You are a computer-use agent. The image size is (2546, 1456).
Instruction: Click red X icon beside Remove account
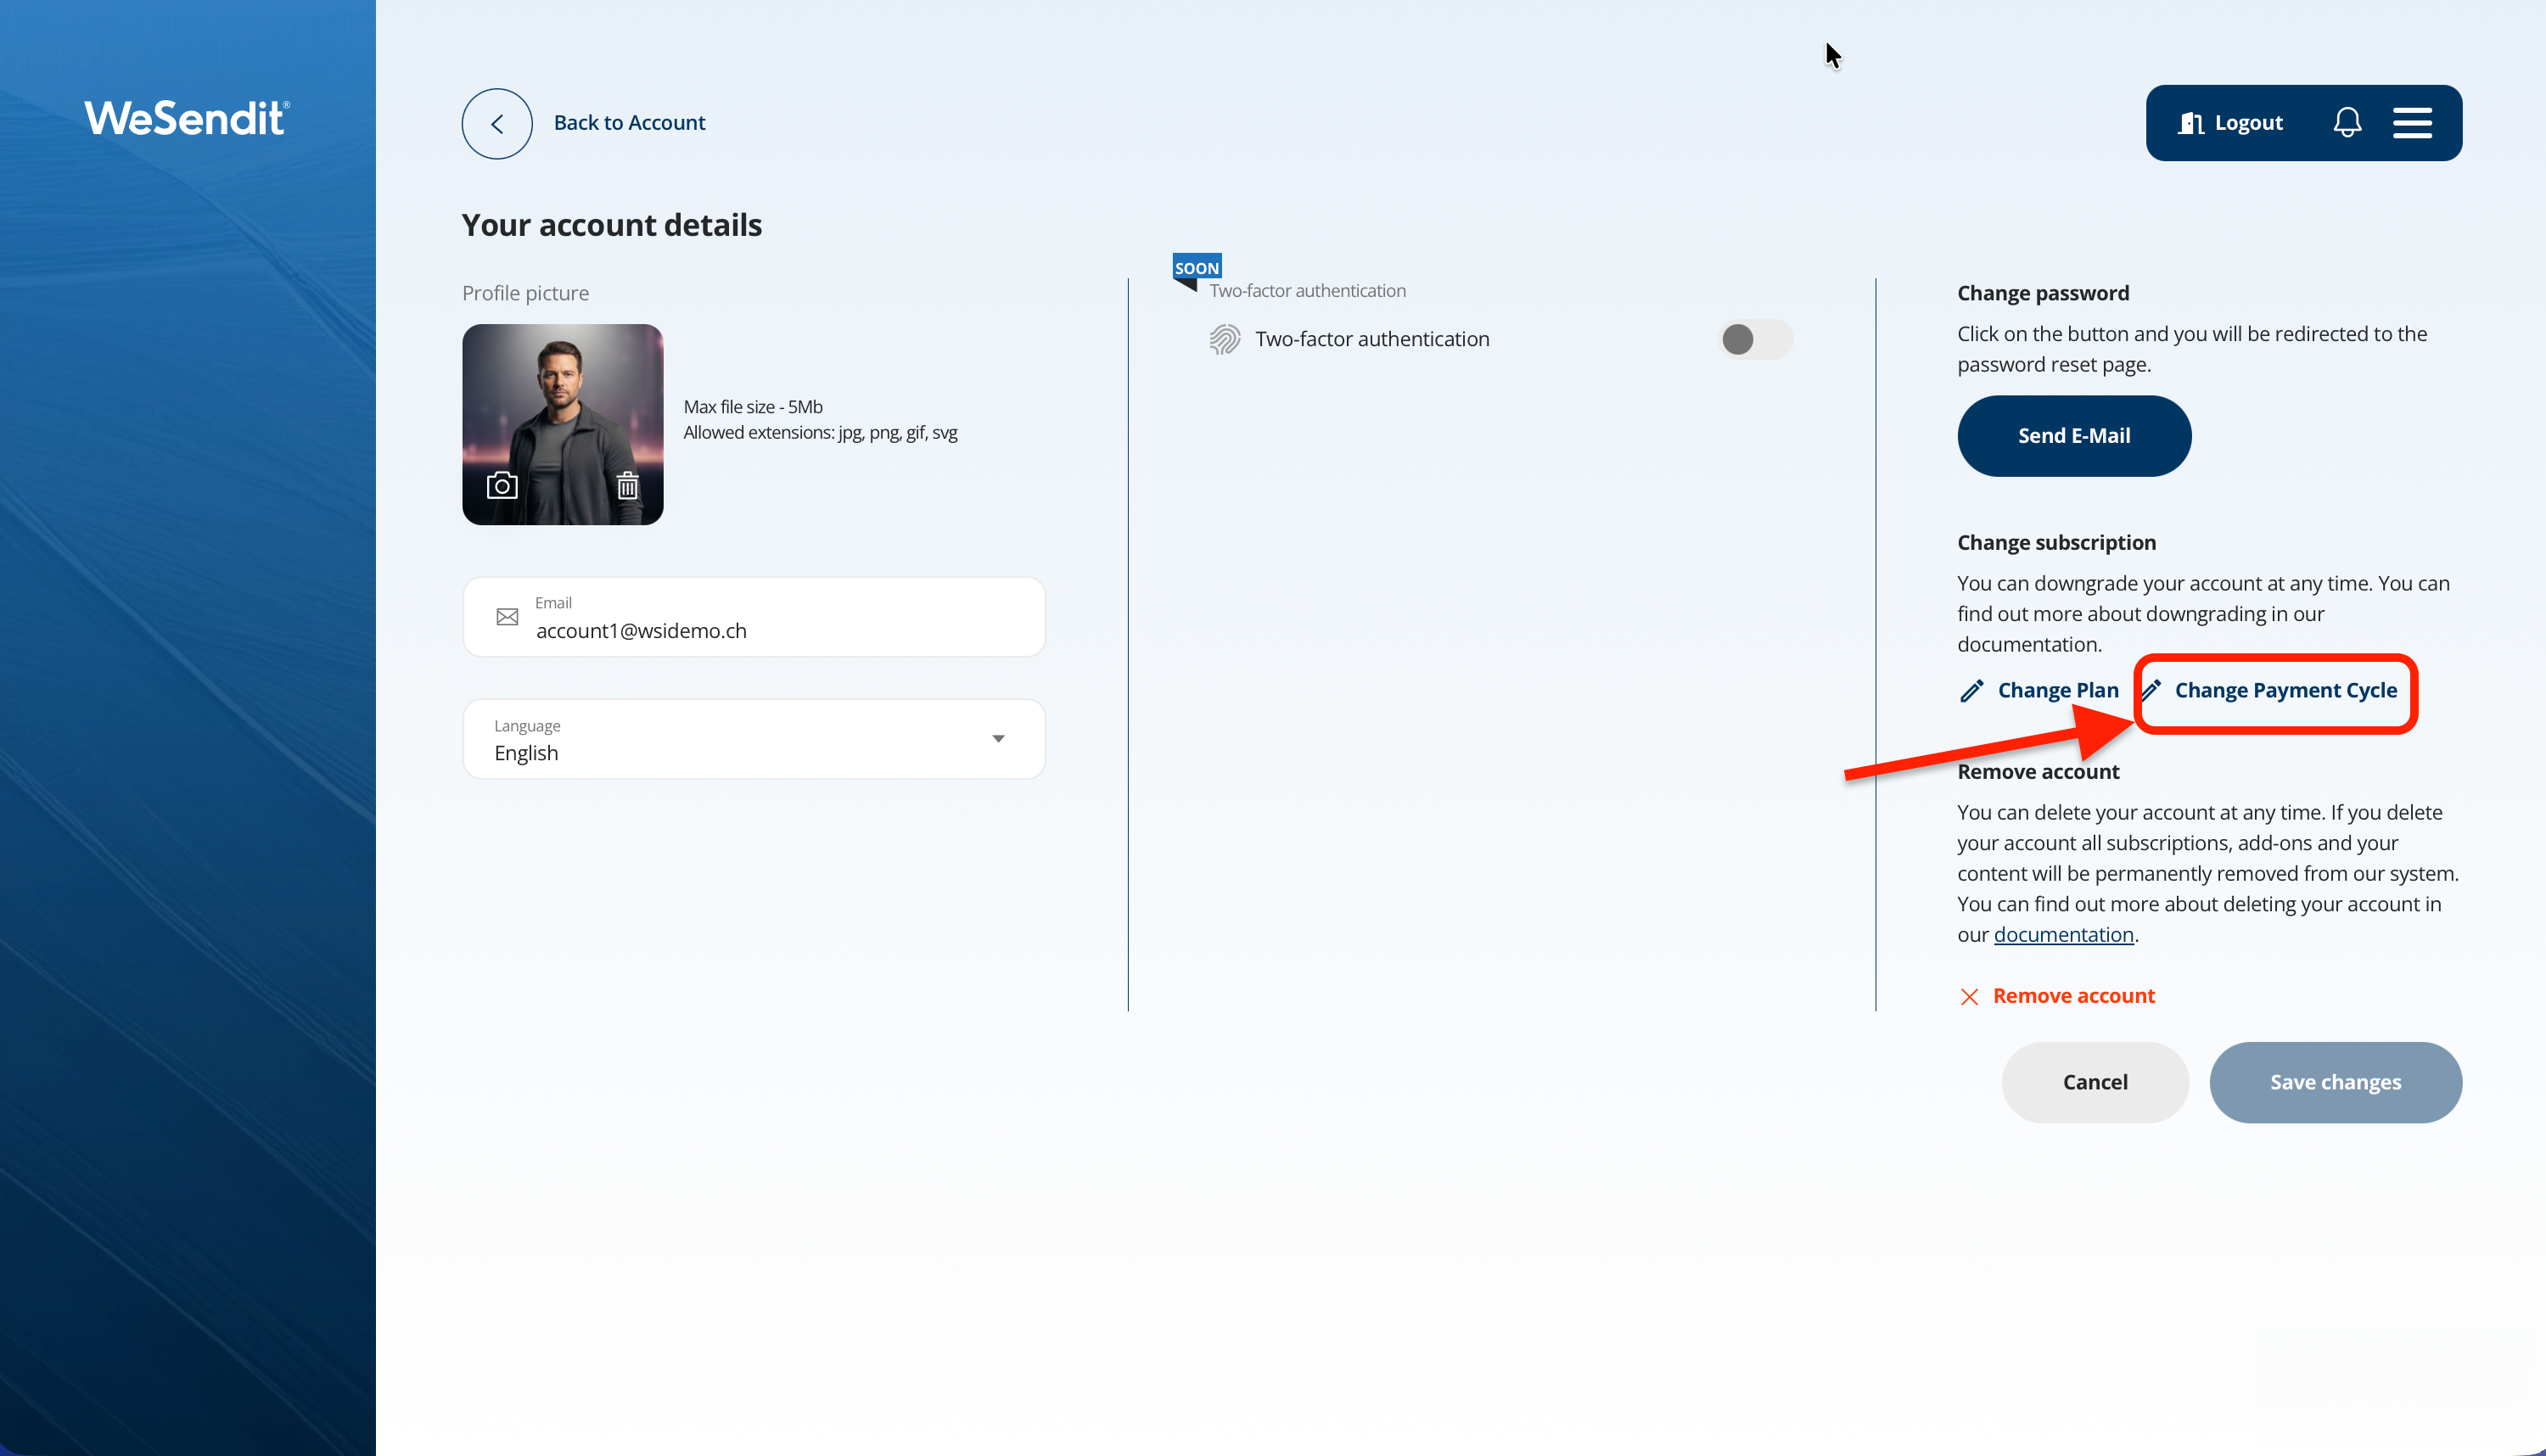[x=1968, y=996]
